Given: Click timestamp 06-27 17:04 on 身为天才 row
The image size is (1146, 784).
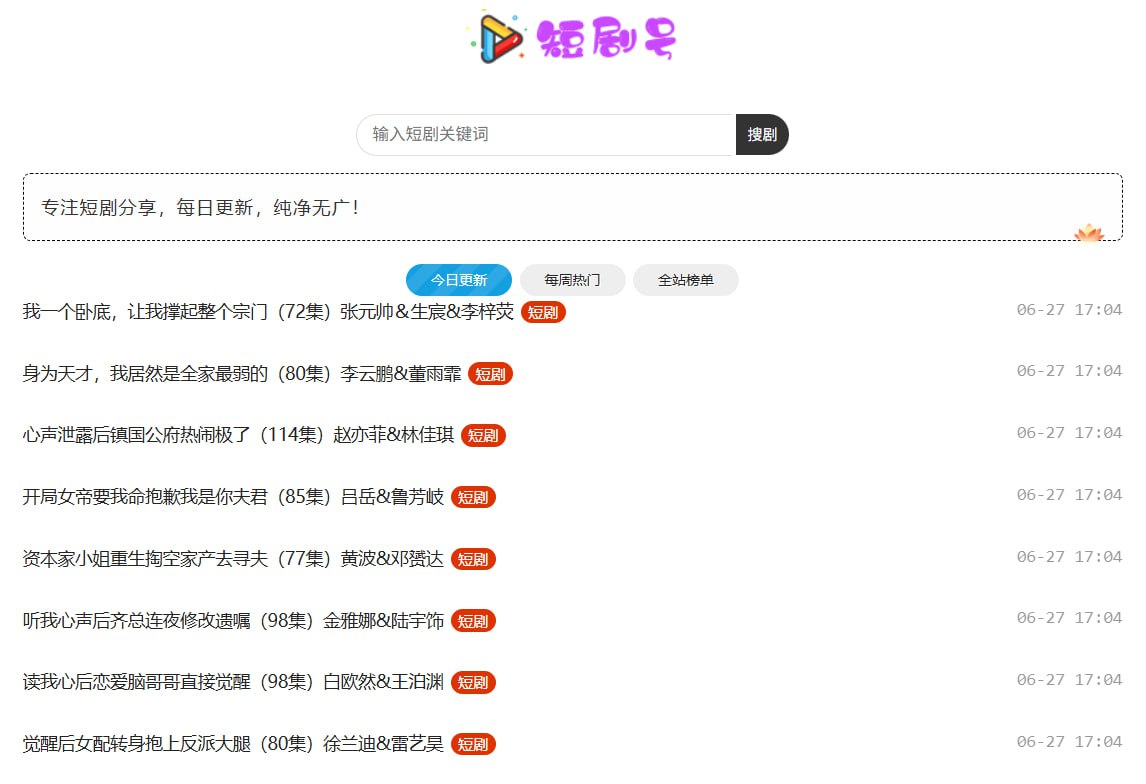Looking at the screenshot, I should click(x=1069, y=371).
